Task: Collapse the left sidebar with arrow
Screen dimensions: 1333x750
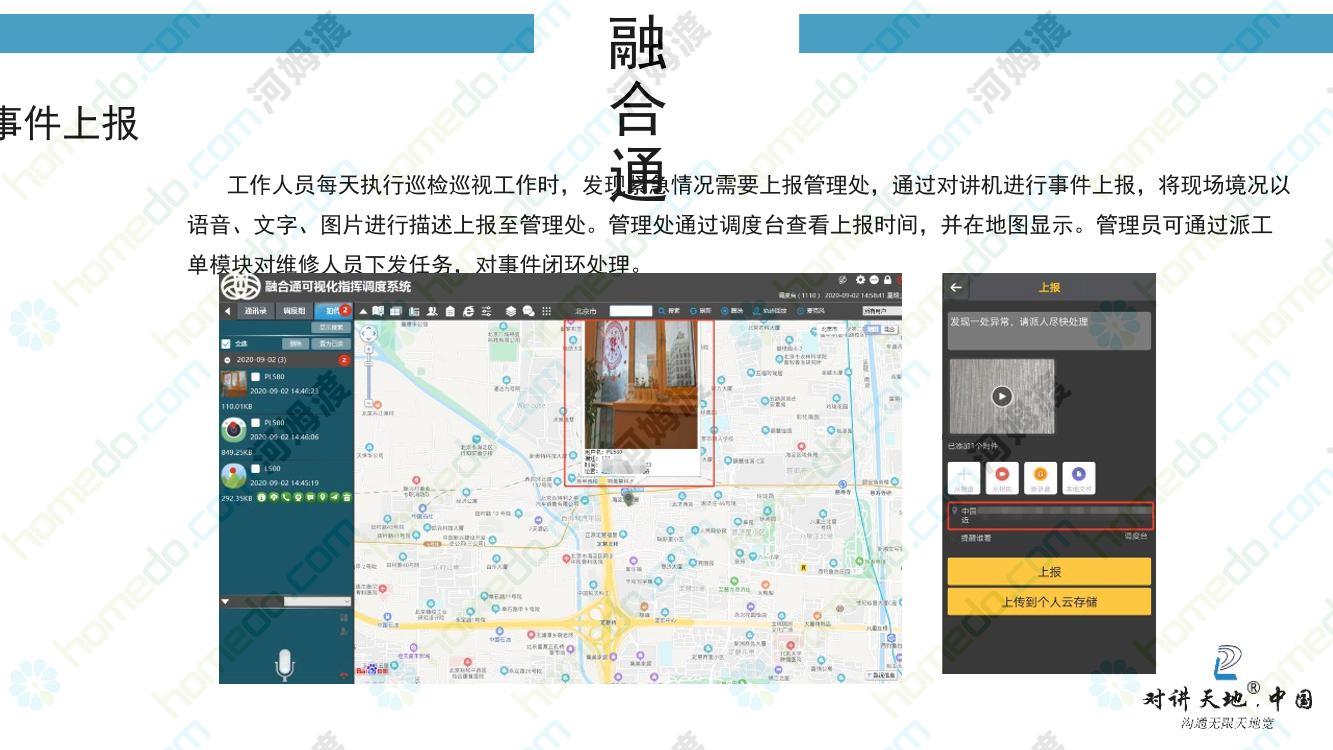Action: click(228, 311)
